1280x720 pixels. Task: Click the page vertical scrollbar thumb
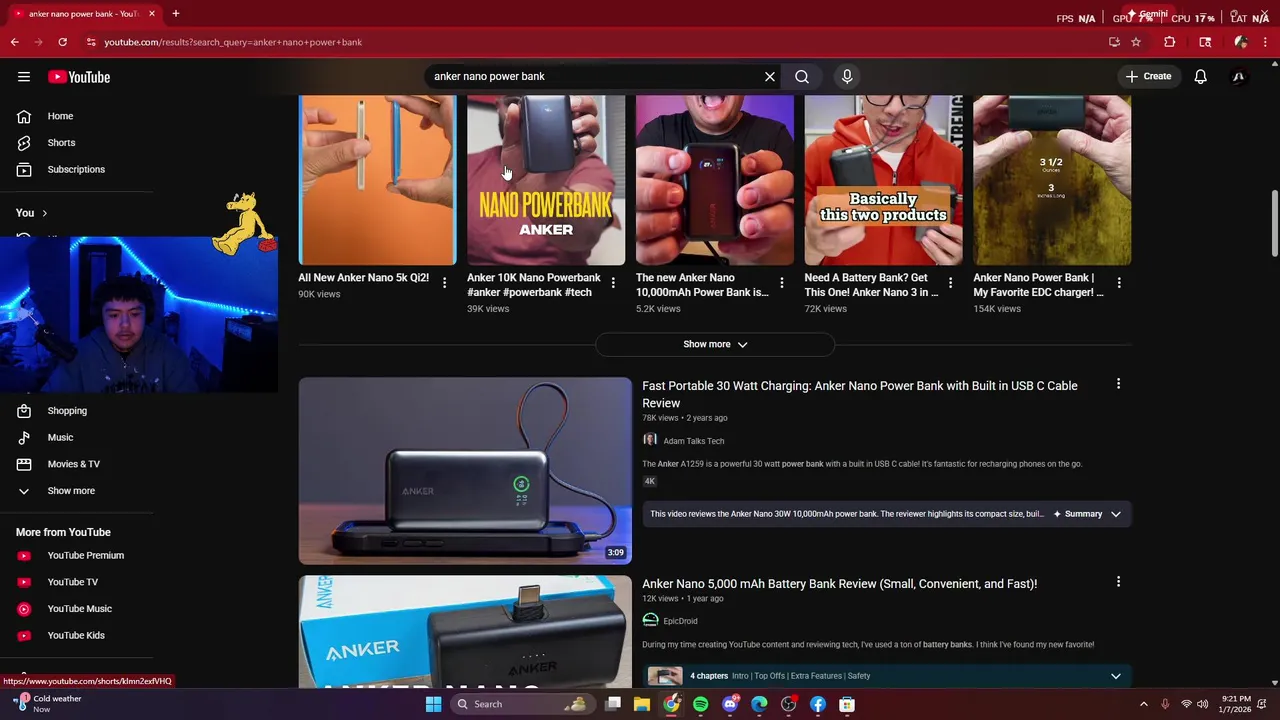coord(1274,223)
